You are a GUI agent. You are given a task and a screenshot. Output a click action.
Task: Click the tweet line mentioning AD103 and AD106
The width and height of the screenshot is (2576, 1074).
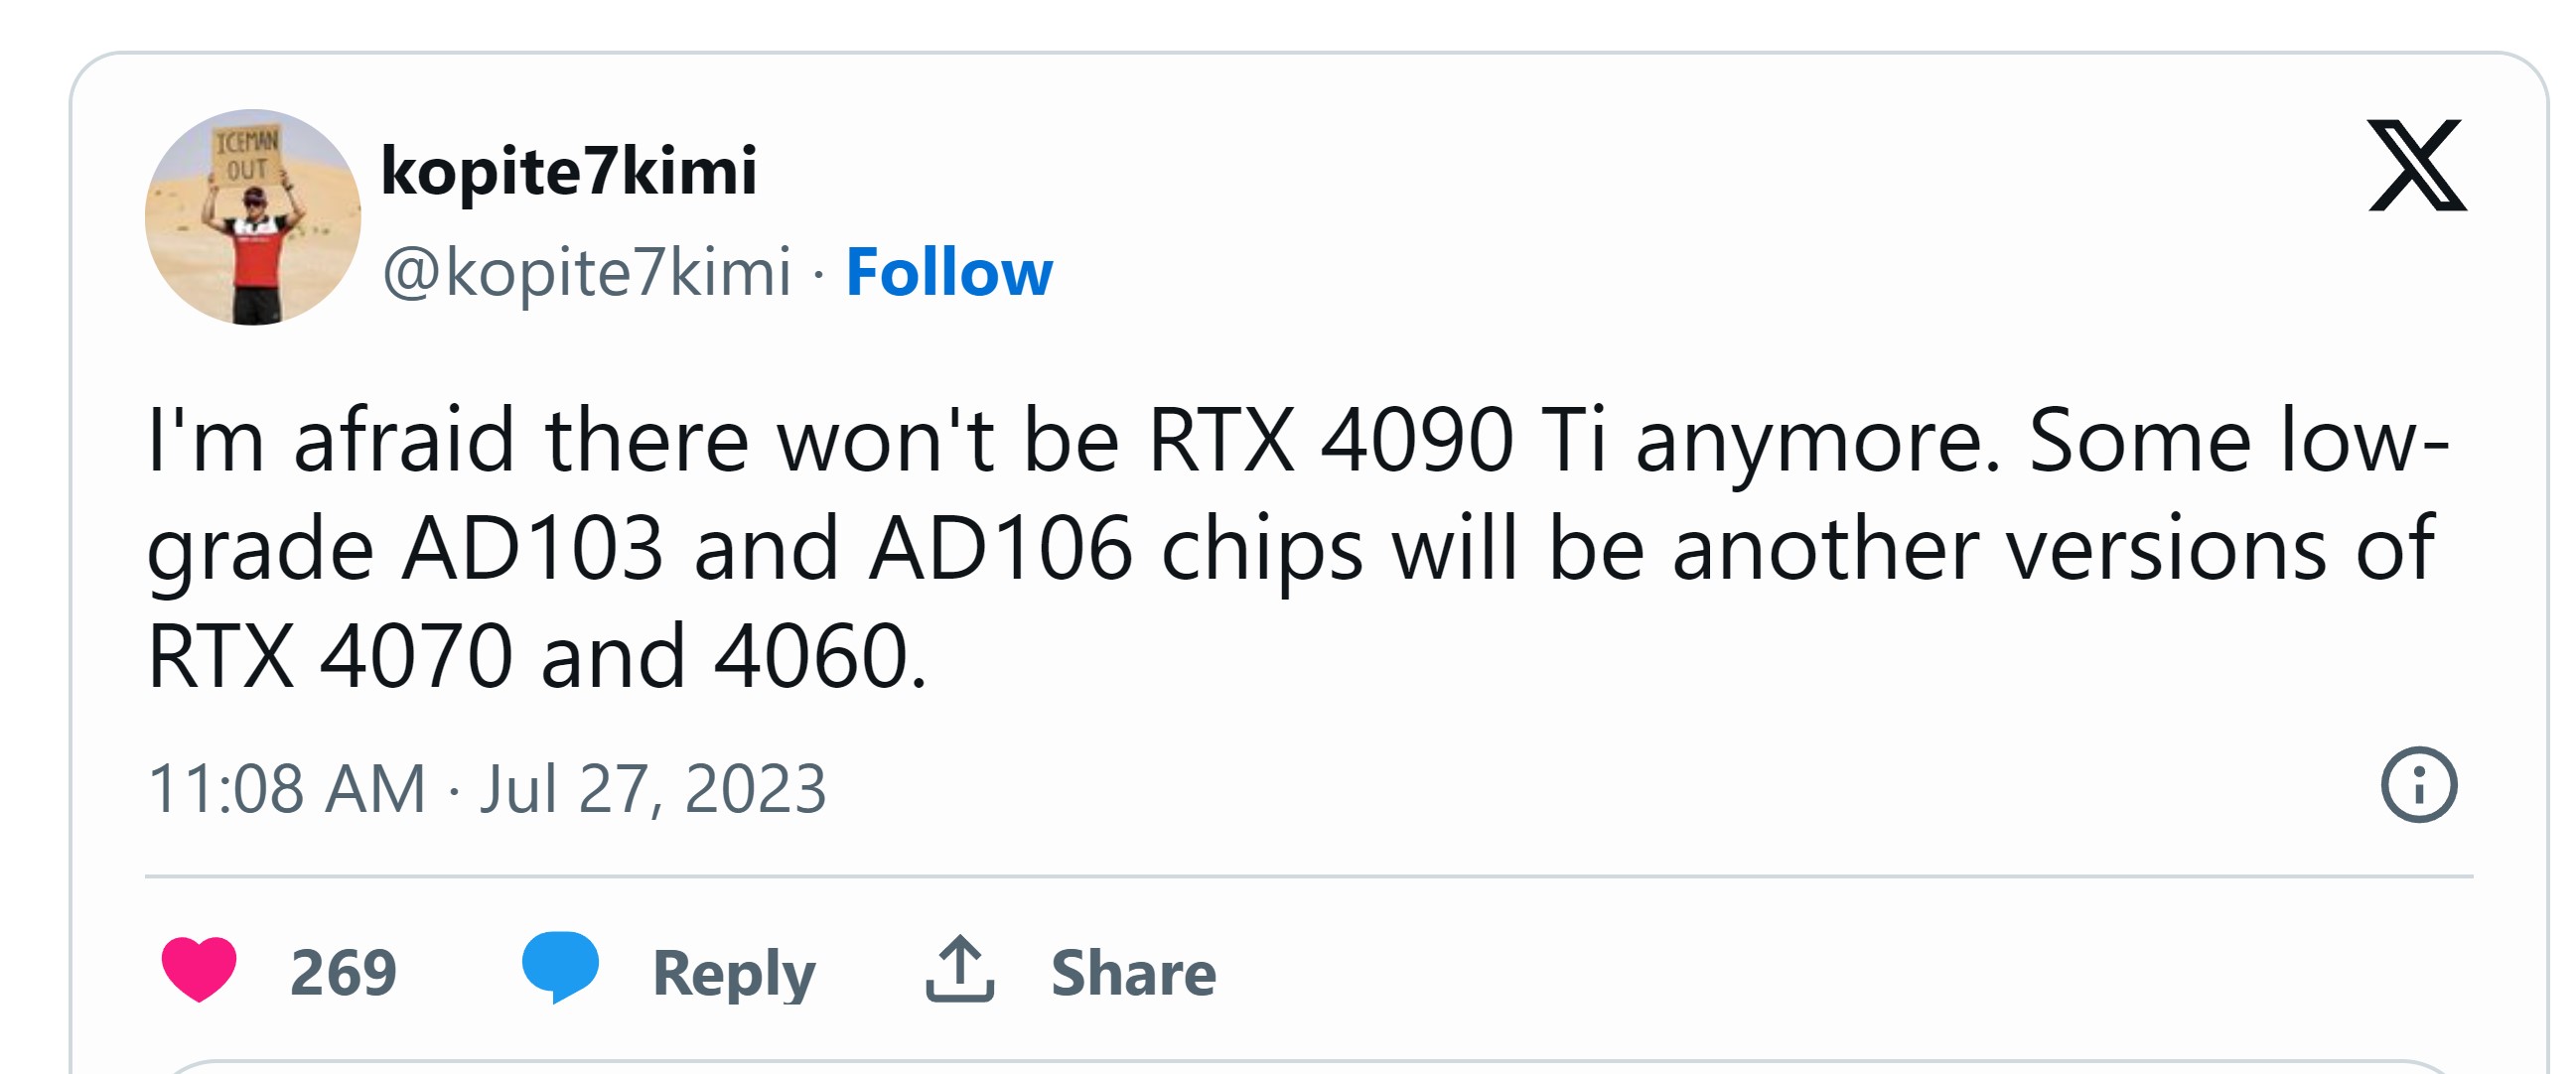[1290, 549]
